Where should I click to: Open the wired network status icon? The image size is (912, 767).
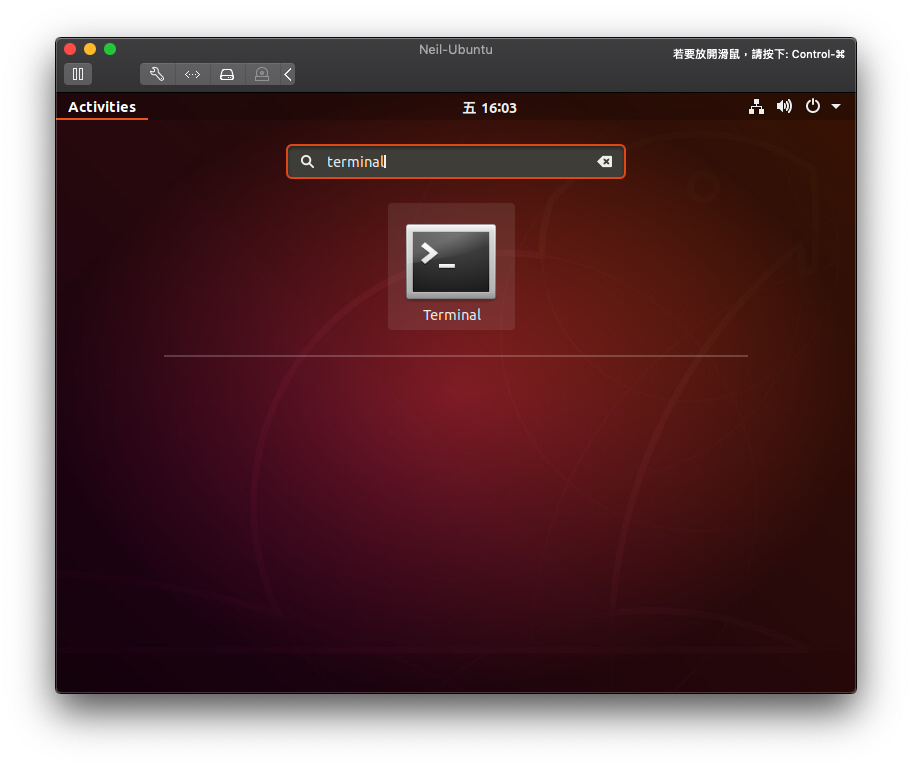(756, 107)
